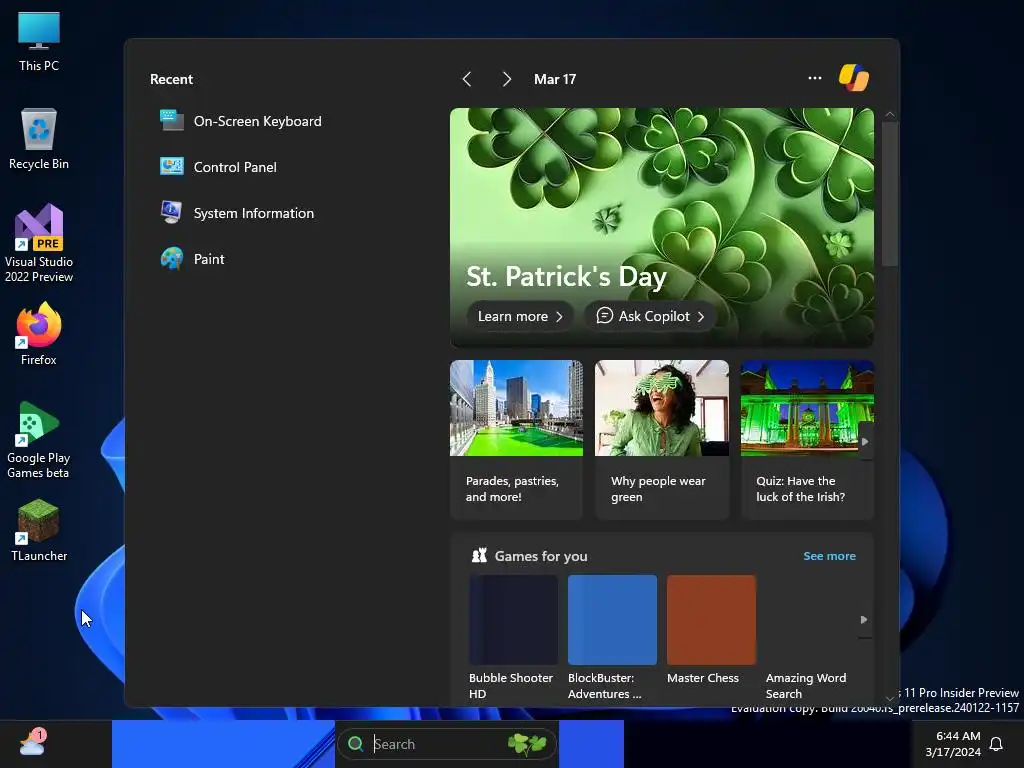1024x768 pixels.
Task: Click the magnifier icon in search box
Action: 356,744
